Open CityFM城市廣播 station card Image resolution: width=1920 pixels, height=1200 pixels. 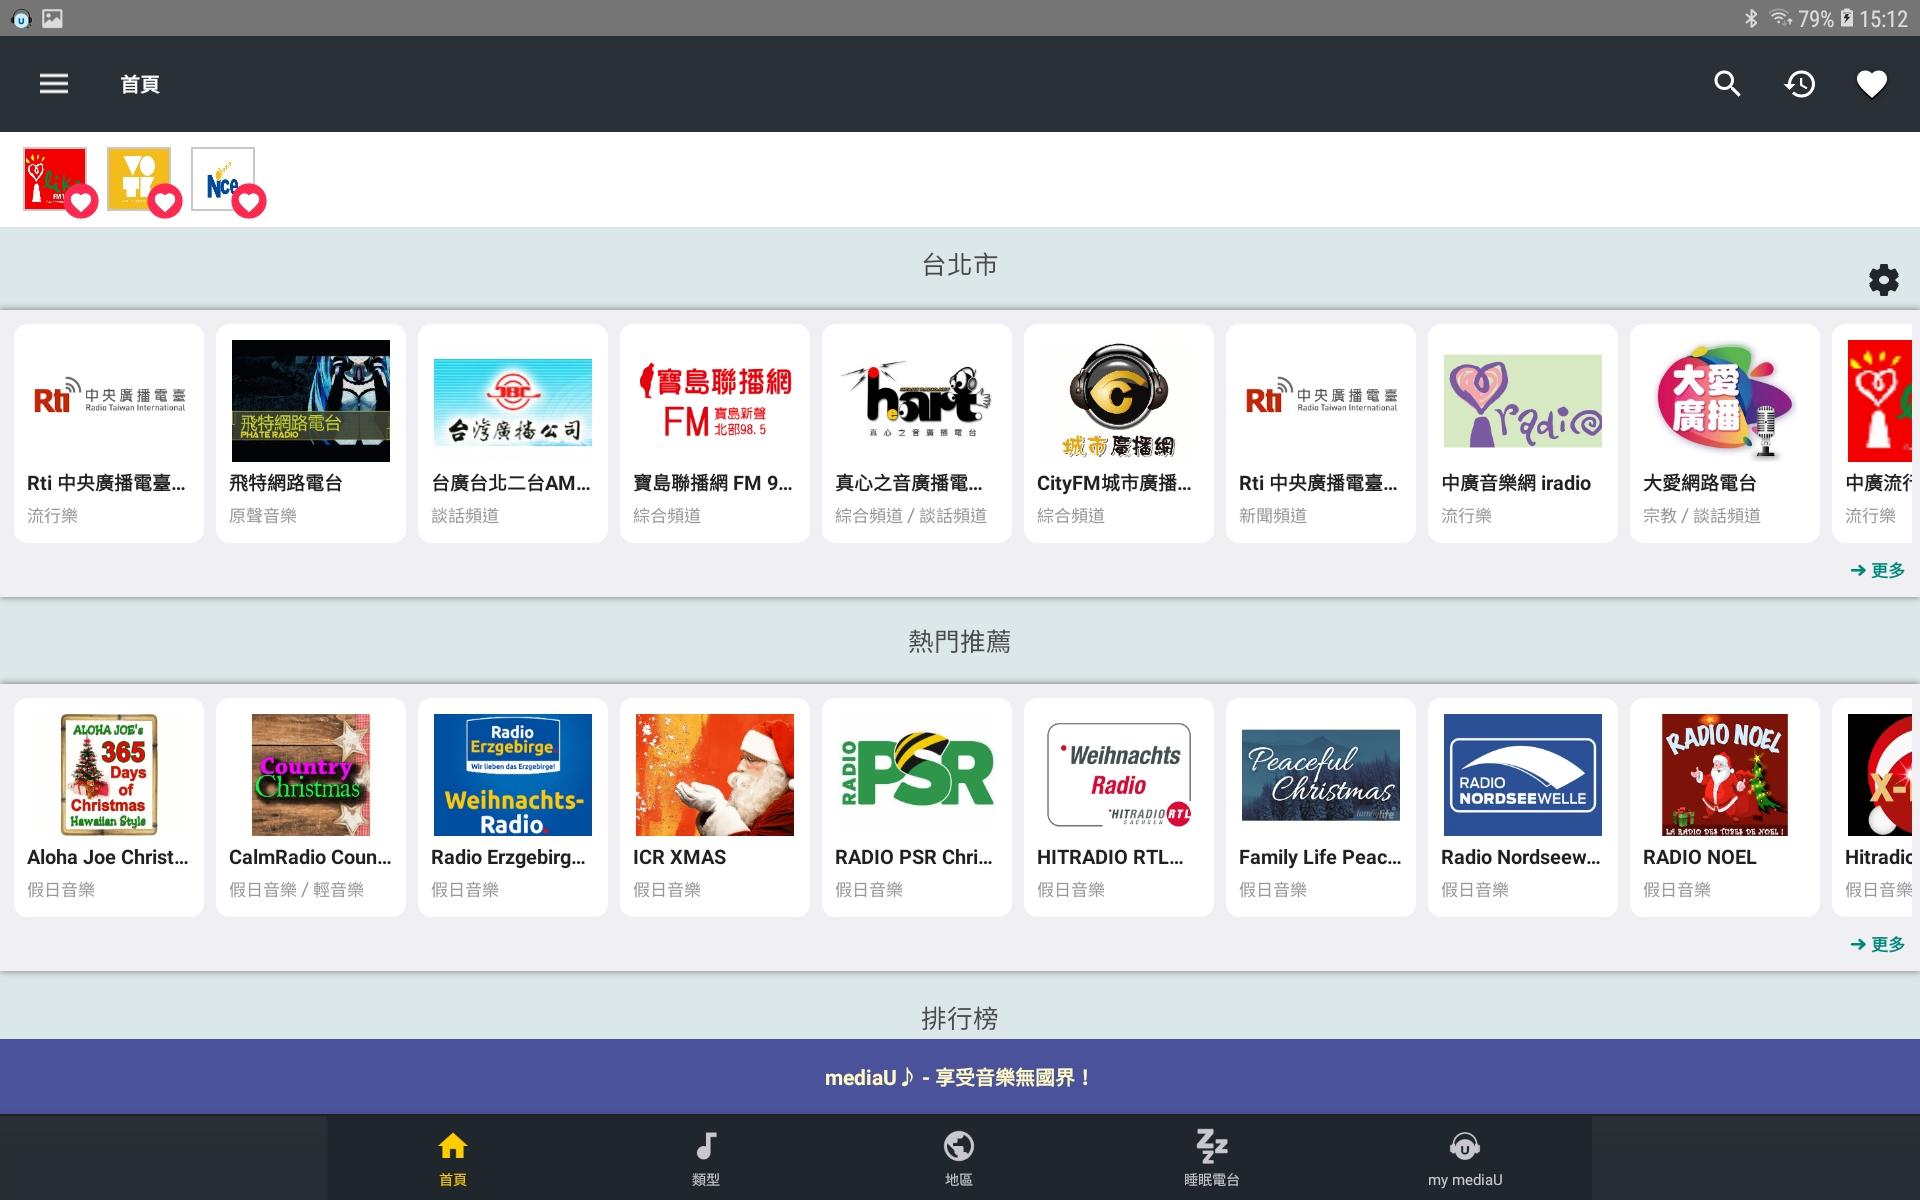pyautogui.click(x=1118, y=432)
